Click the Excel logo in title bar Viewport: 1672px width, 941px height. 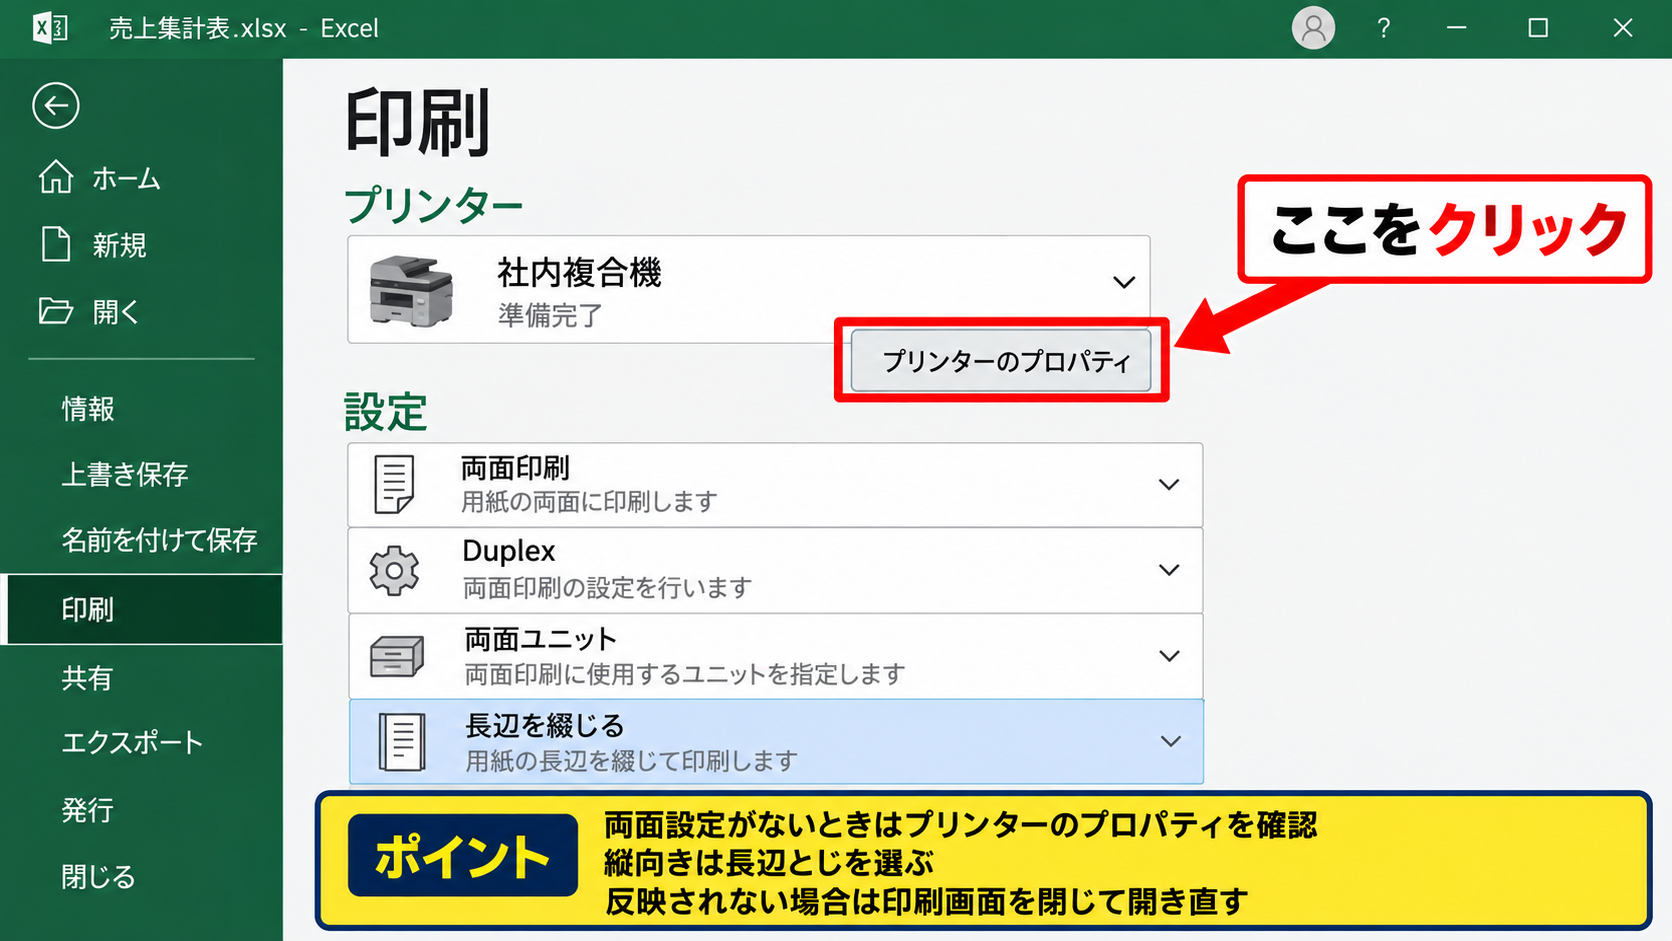[50, 28]
